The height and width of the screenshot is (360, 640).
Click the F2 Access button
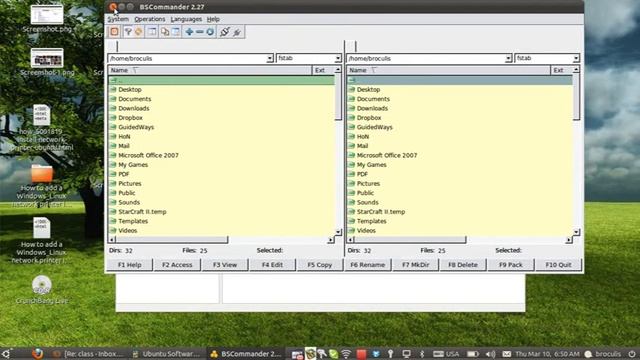(x=177, y=264)
